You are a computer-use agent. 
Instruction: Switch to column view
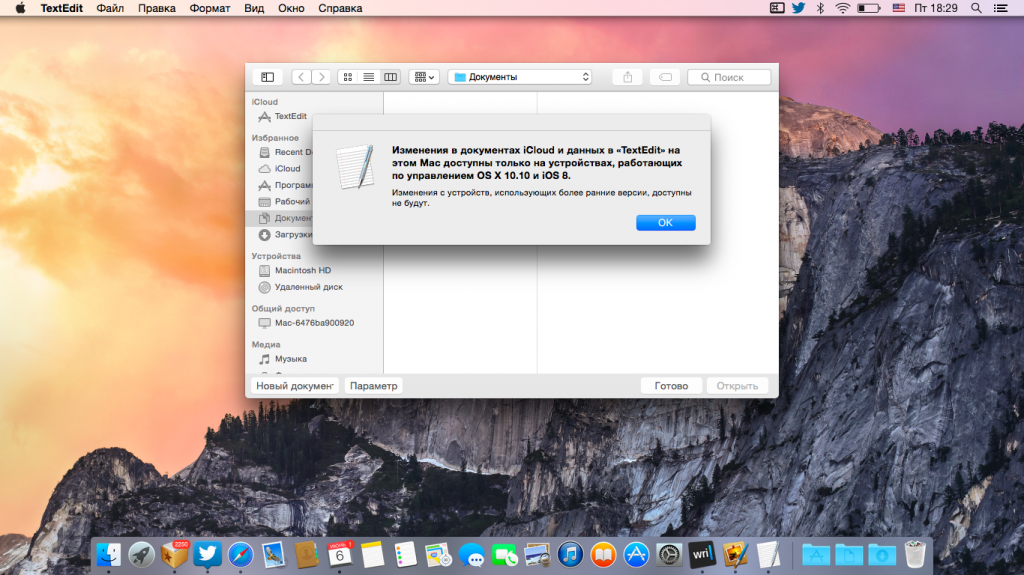point(391,77)
